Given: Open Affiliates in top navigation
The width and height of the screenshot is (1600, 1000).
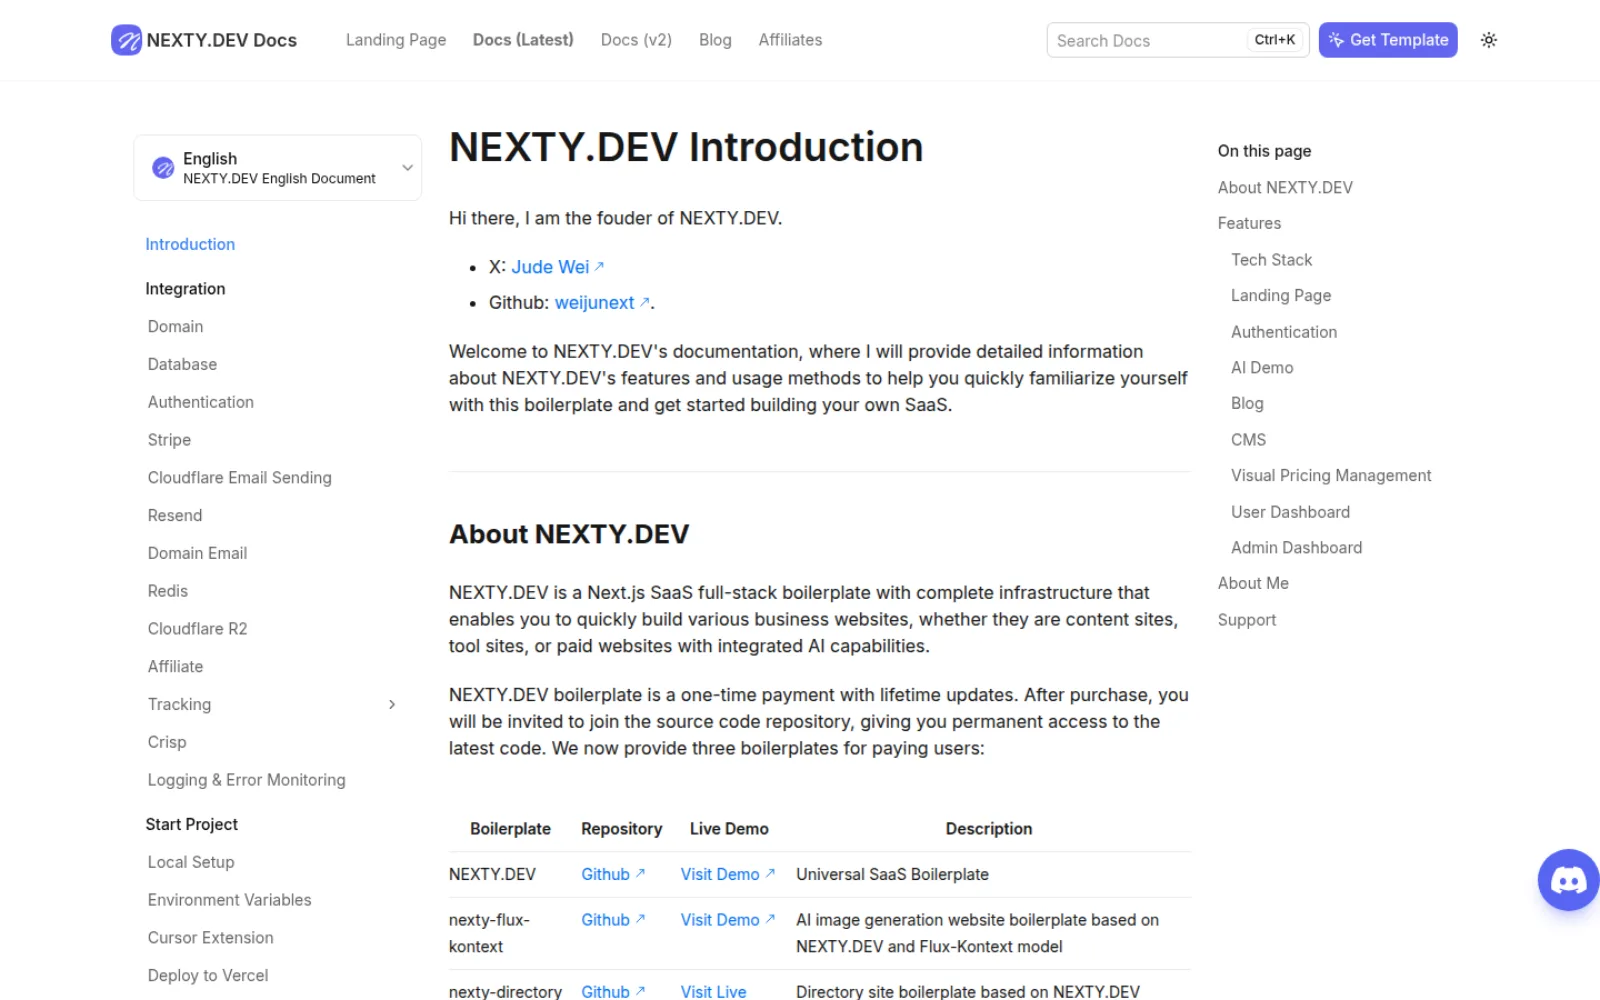Looking at the screenshot, I should pyautogui.click(x=790, y=40).
